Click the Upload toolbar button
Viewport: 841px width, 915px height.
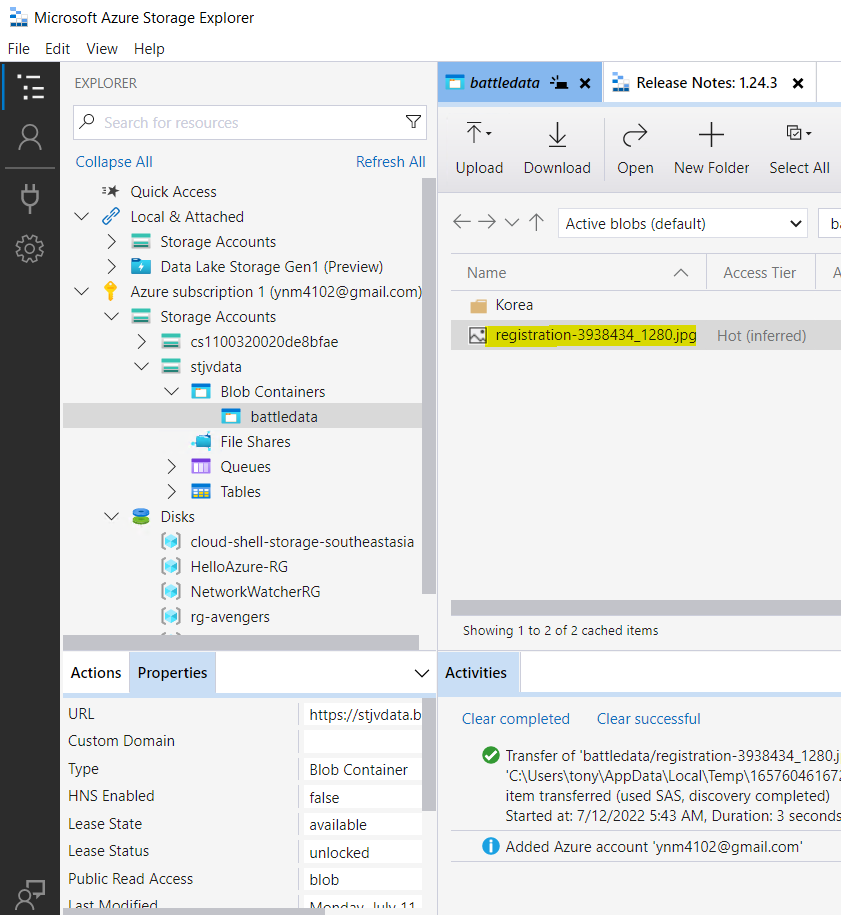coord(479,149)
